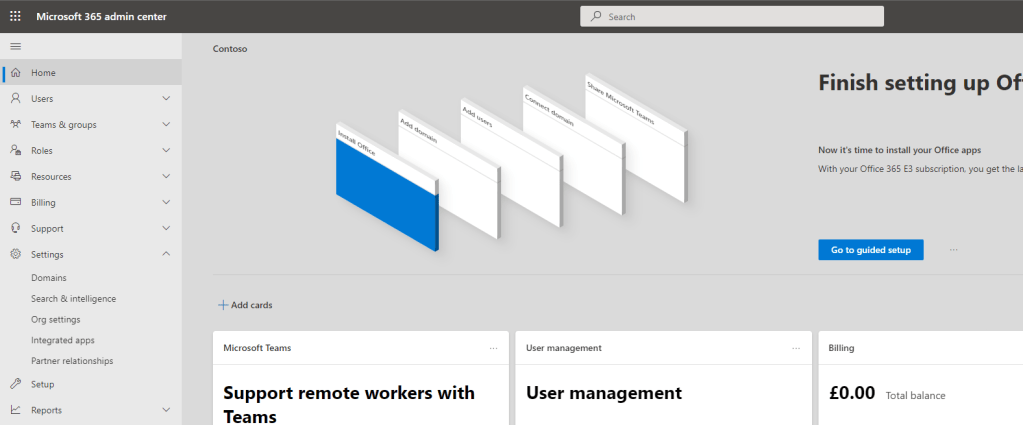The width and height of the screenshot is (1023, 425).
Task: Click the Users person icon
Action: coord(15,99)
